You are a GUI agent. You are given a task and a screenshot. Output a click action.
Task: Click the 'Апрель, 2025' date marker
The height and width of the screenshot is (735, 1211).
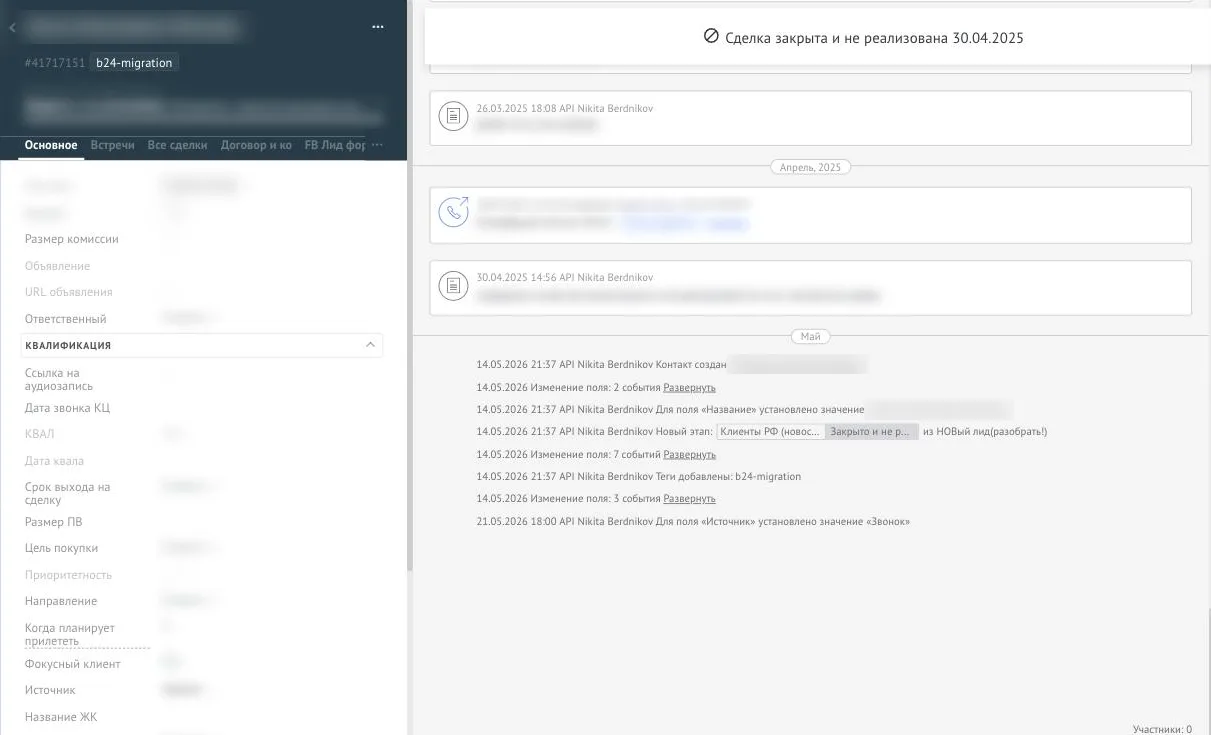point(810,167)
